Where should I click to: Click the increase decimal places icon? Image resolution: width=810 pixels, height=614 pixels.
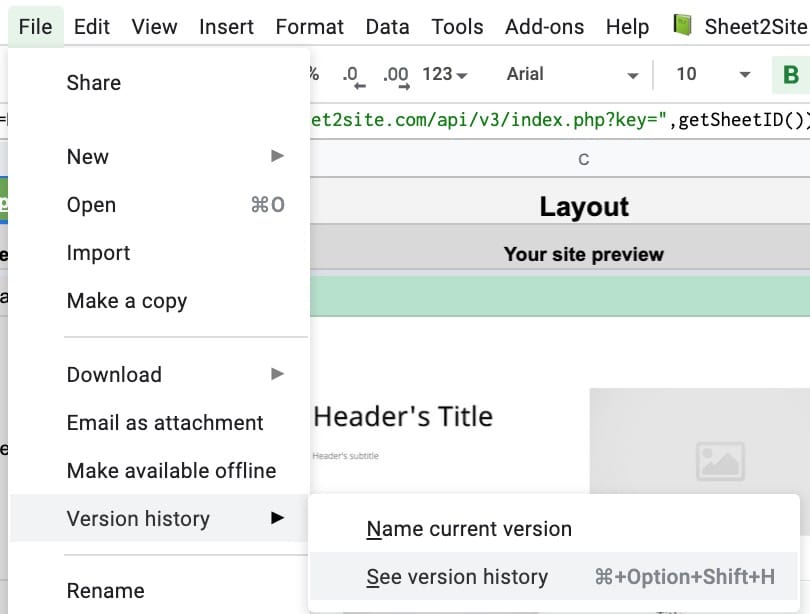click(396, 75)
